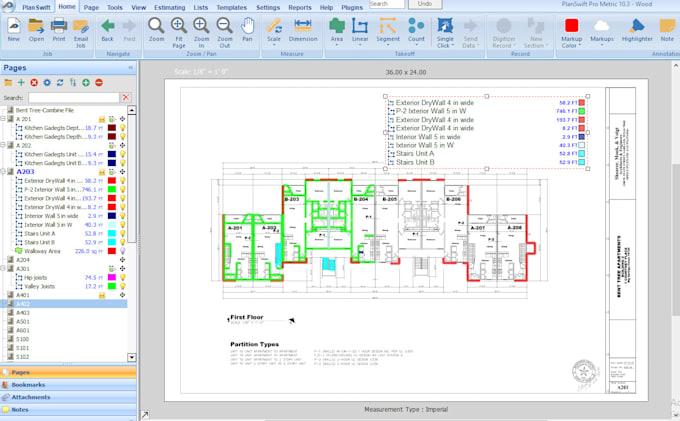Screen dimensions: 680x421
Task: Zoom Out of the drawing
Action: pyautogui.click(x=225, y=33)
